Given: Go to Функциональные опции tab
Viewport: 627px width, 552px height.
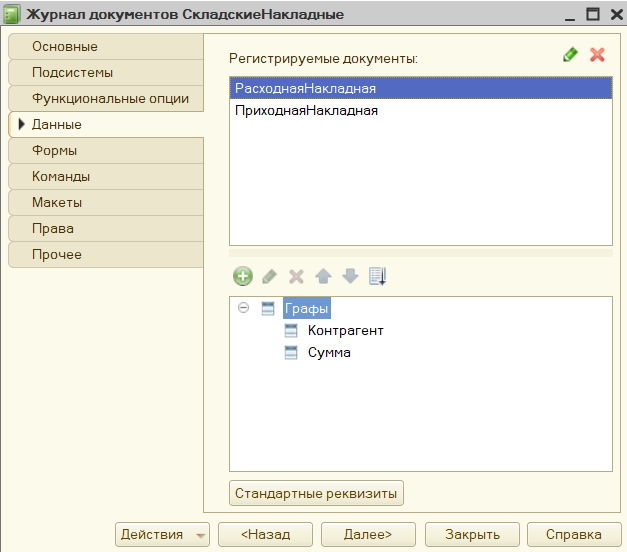Looking at the screenshot, I should click(106, 98).
